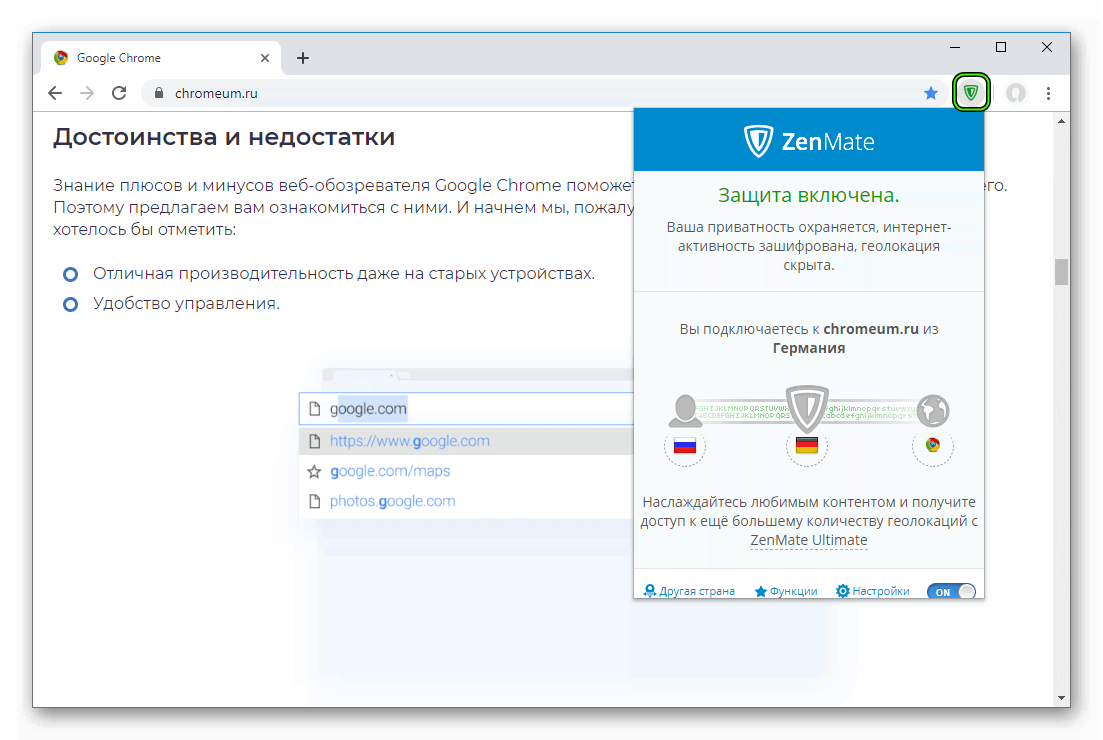Follow the ZenMate Ultimate link

808,540
